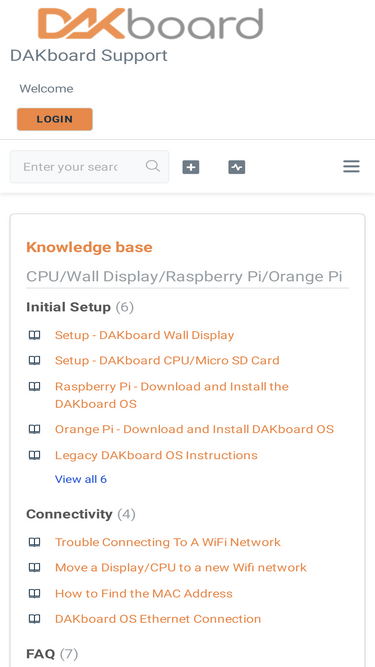Open the check ticket status icon
Viewport: 375px width, 667px height.
(x=237, y=167)
